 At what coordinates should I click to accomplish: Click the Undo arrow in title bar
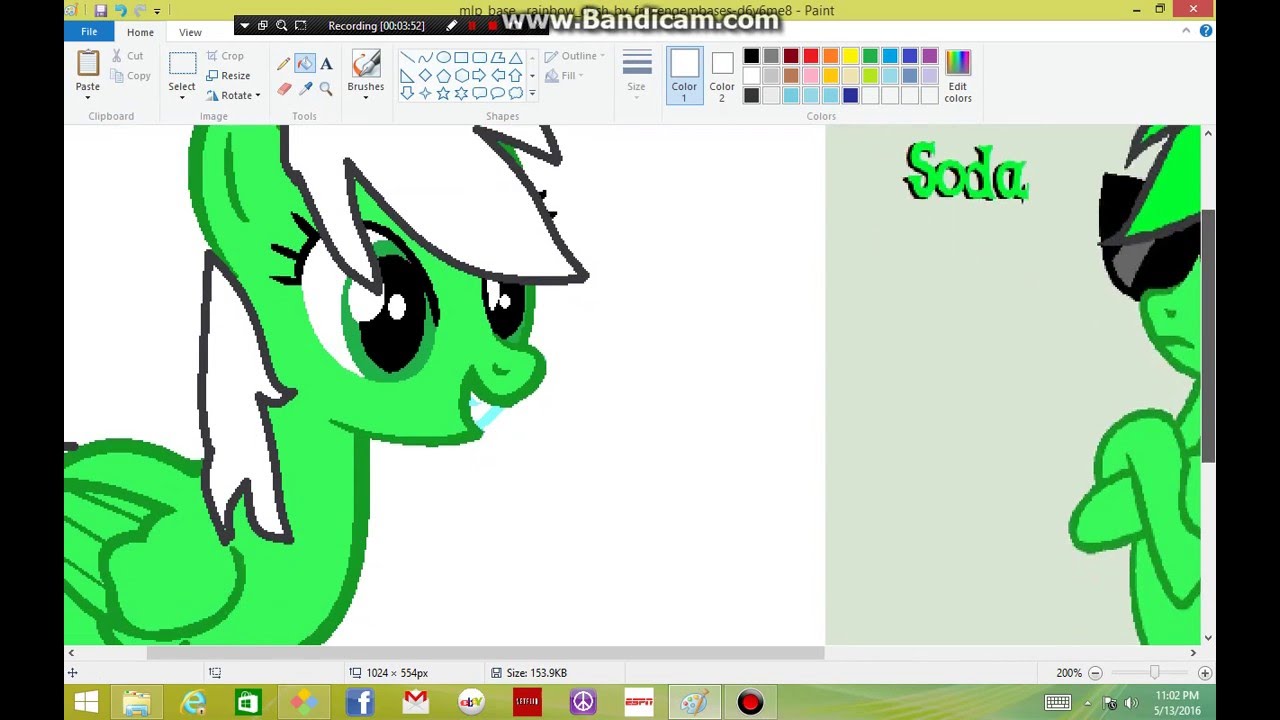(121, 10)
